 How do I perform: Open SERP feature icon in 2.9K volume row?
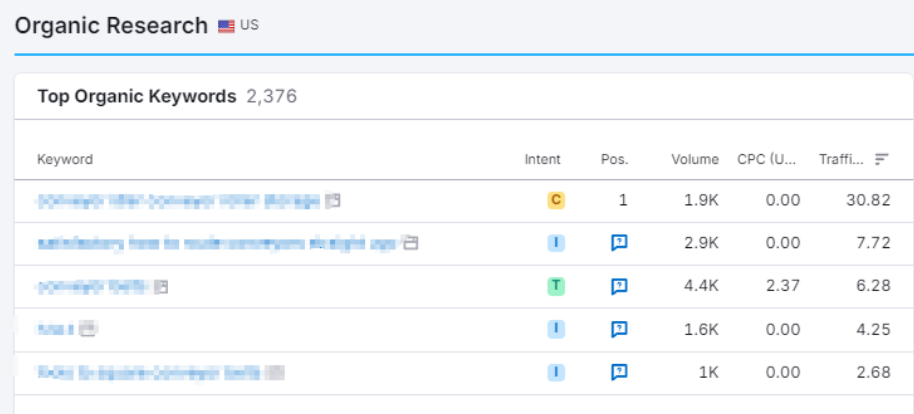tap(619, 243)
